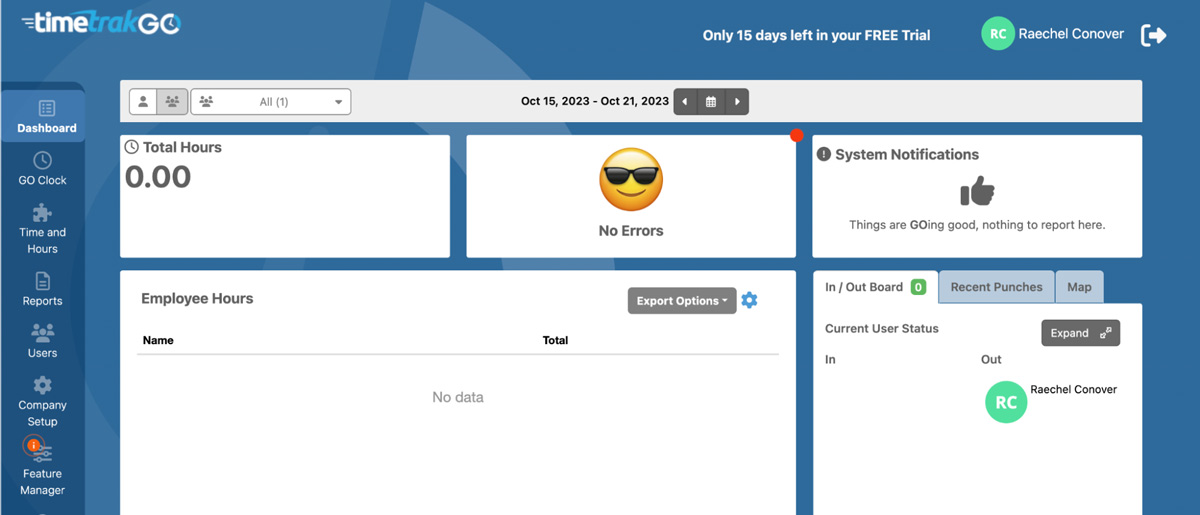This screenshot has width=1200, height=515.
Task: Click the FREE Trial days left notice
Action: tap(816, 35)
